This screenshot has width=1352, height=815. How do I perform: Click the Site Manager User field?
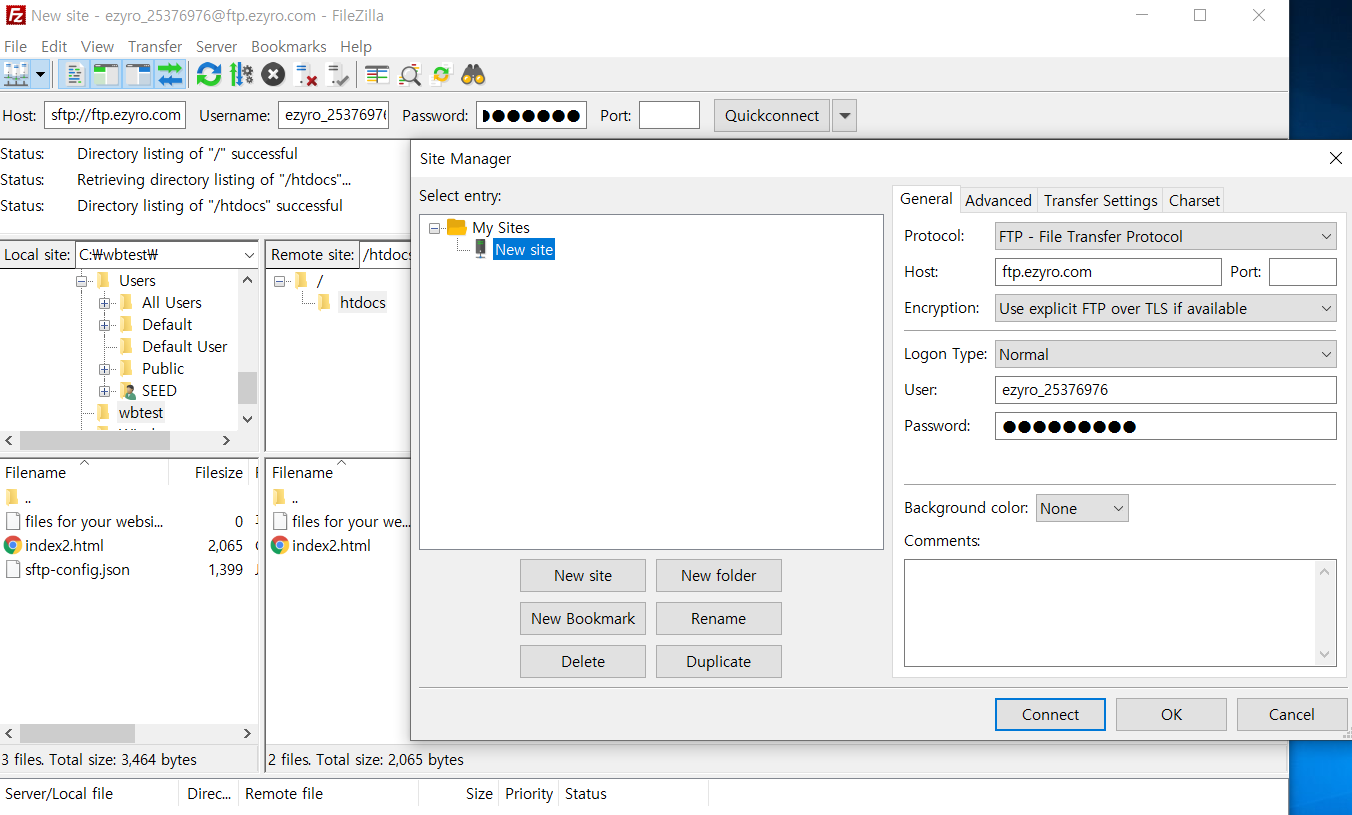(1166, 390)
